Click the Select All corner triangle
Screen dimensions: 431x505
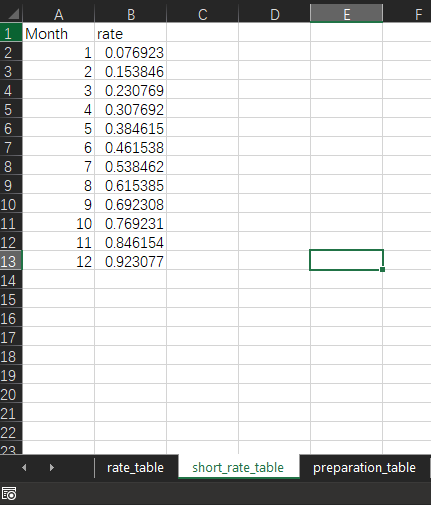(x=13, y=14)
